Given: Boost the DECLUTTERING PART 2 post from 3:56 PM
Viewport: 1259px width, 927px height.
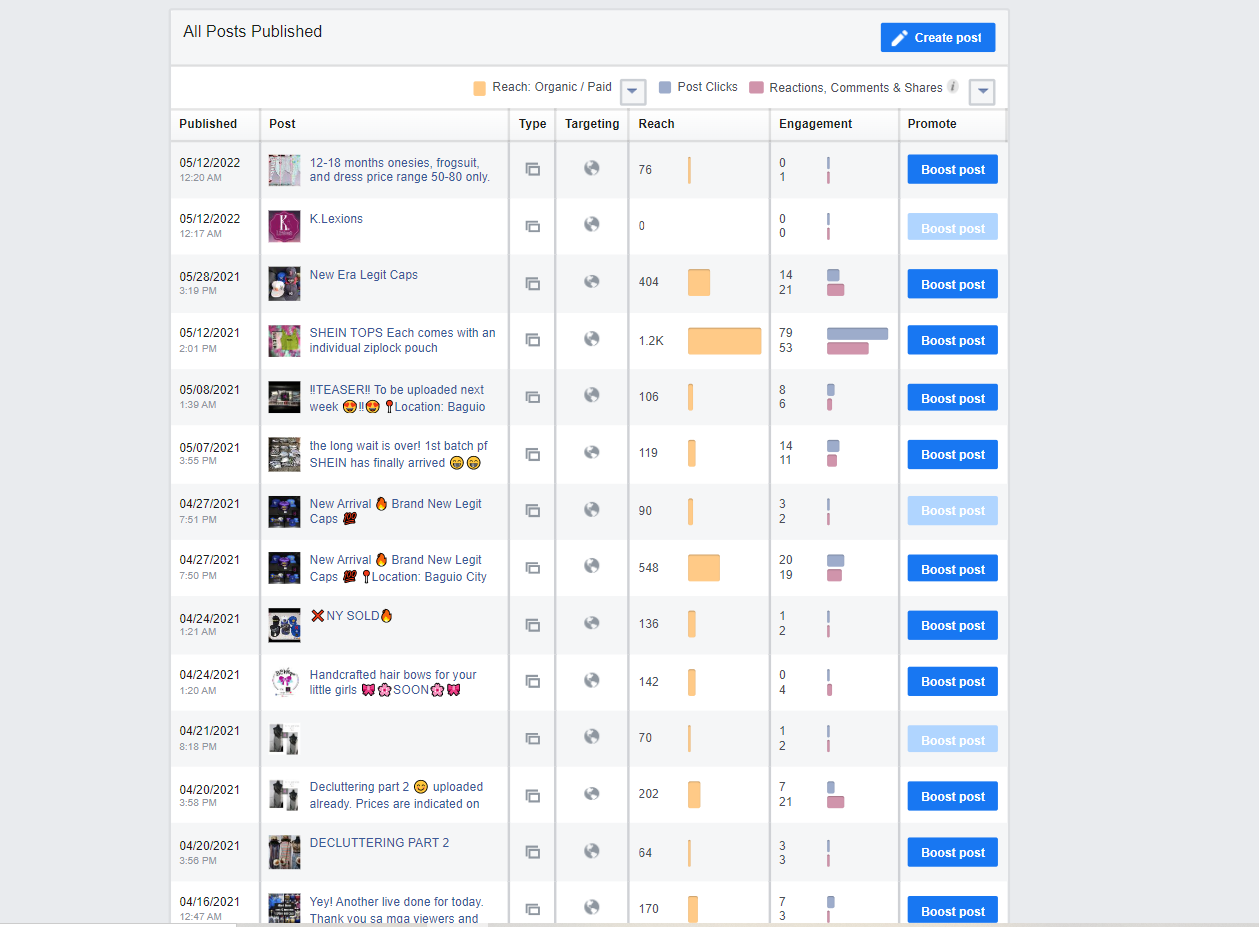Looking at the screenshot, I should [953, 852].
